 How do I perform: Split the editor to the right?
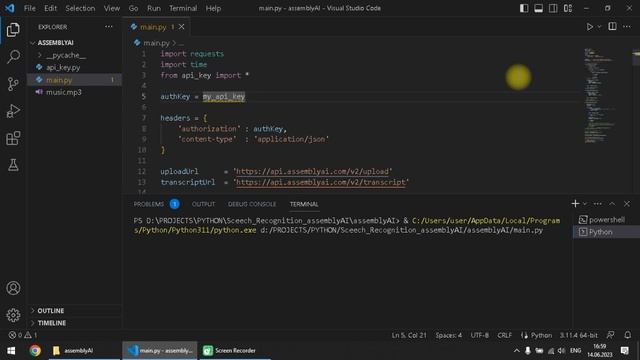(x=612, y=27)
